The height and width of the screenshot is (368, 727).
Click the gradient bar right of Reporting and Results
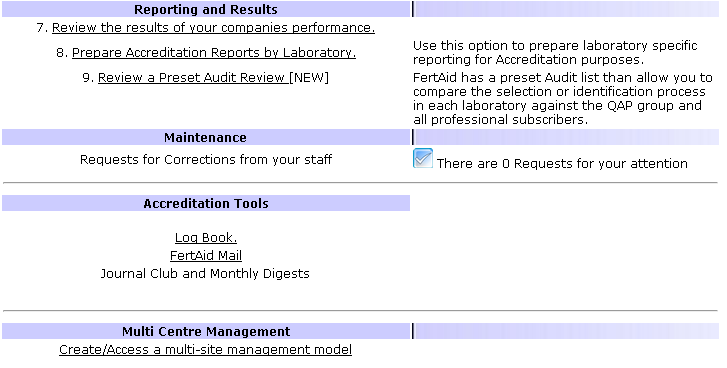click(x=566, y=9)
